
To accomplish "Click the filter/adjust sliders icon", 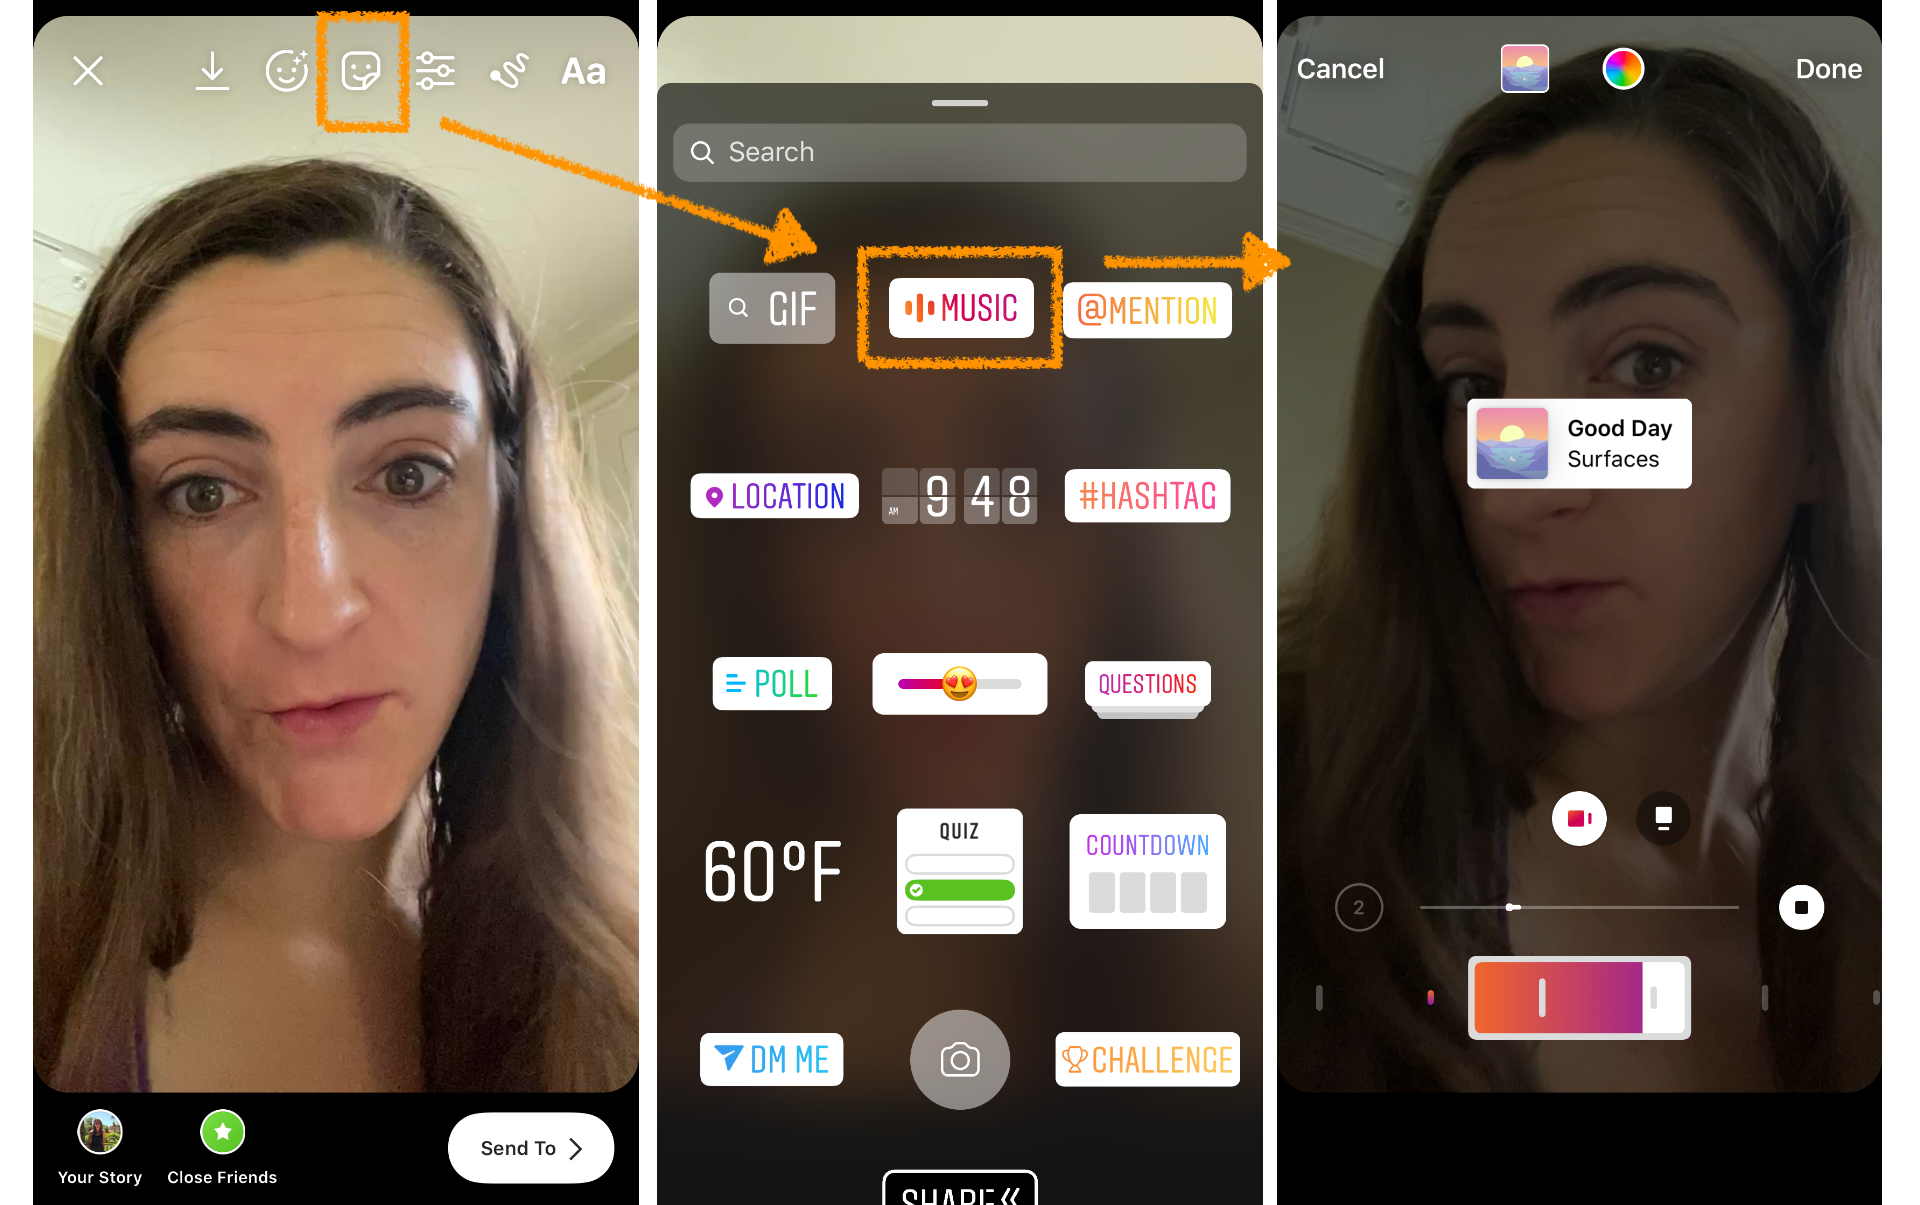I will coord(435,69).
